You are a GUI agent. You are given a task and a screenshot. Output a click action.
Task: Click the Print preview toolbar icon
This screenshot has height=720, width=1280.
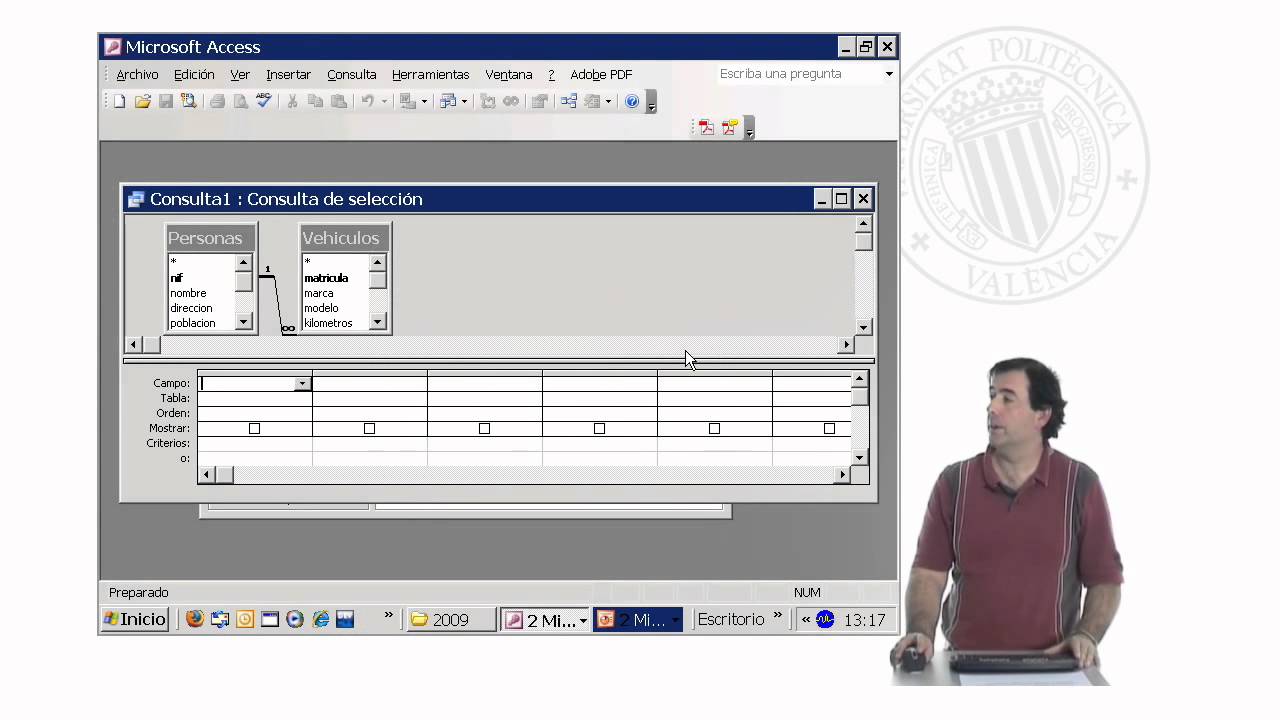click(x=240, y=101)
